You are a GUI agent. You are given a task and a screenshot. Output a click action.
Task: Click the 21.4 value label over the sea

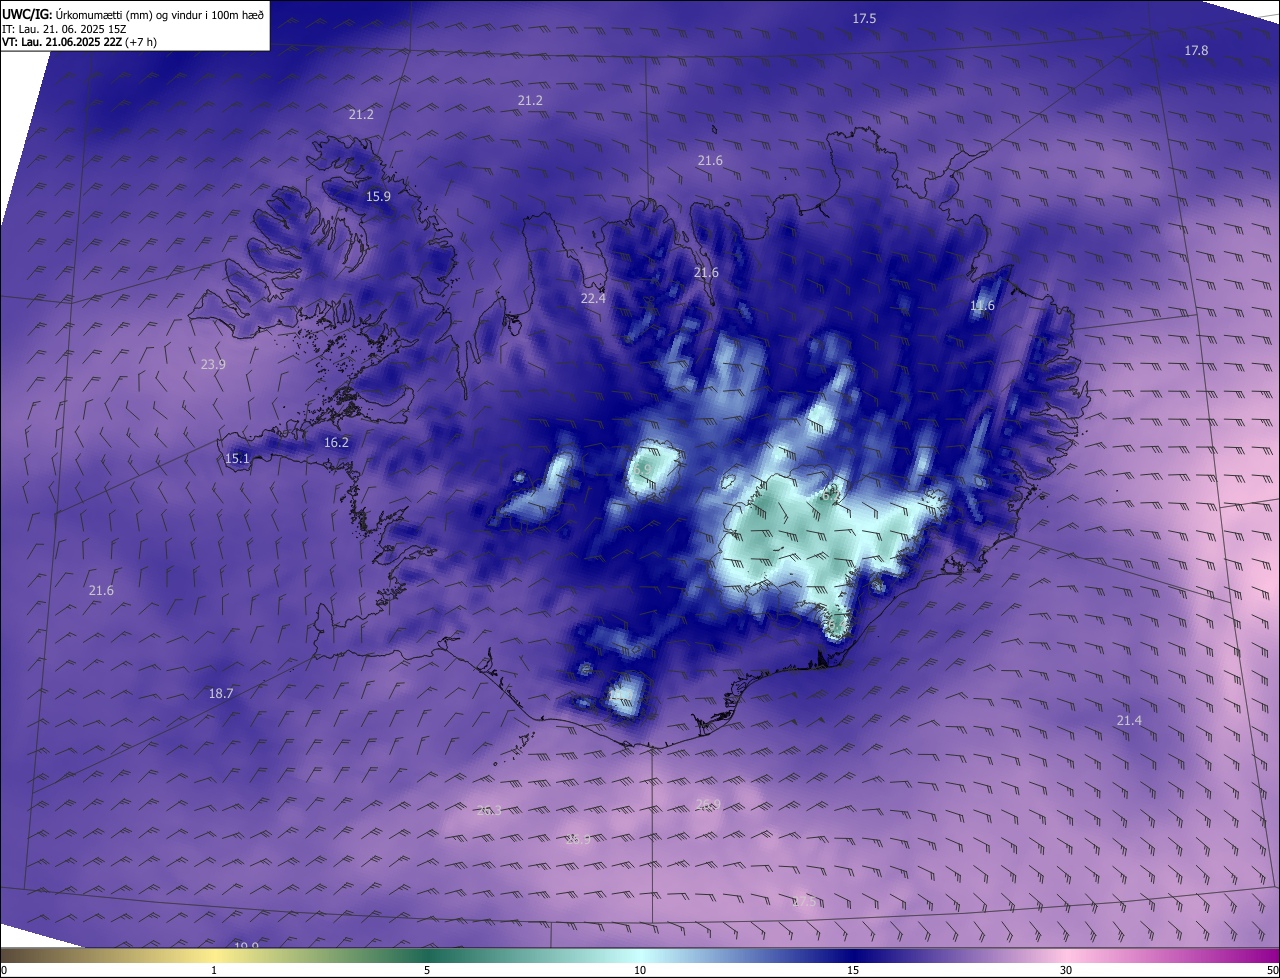point(1129,721)
